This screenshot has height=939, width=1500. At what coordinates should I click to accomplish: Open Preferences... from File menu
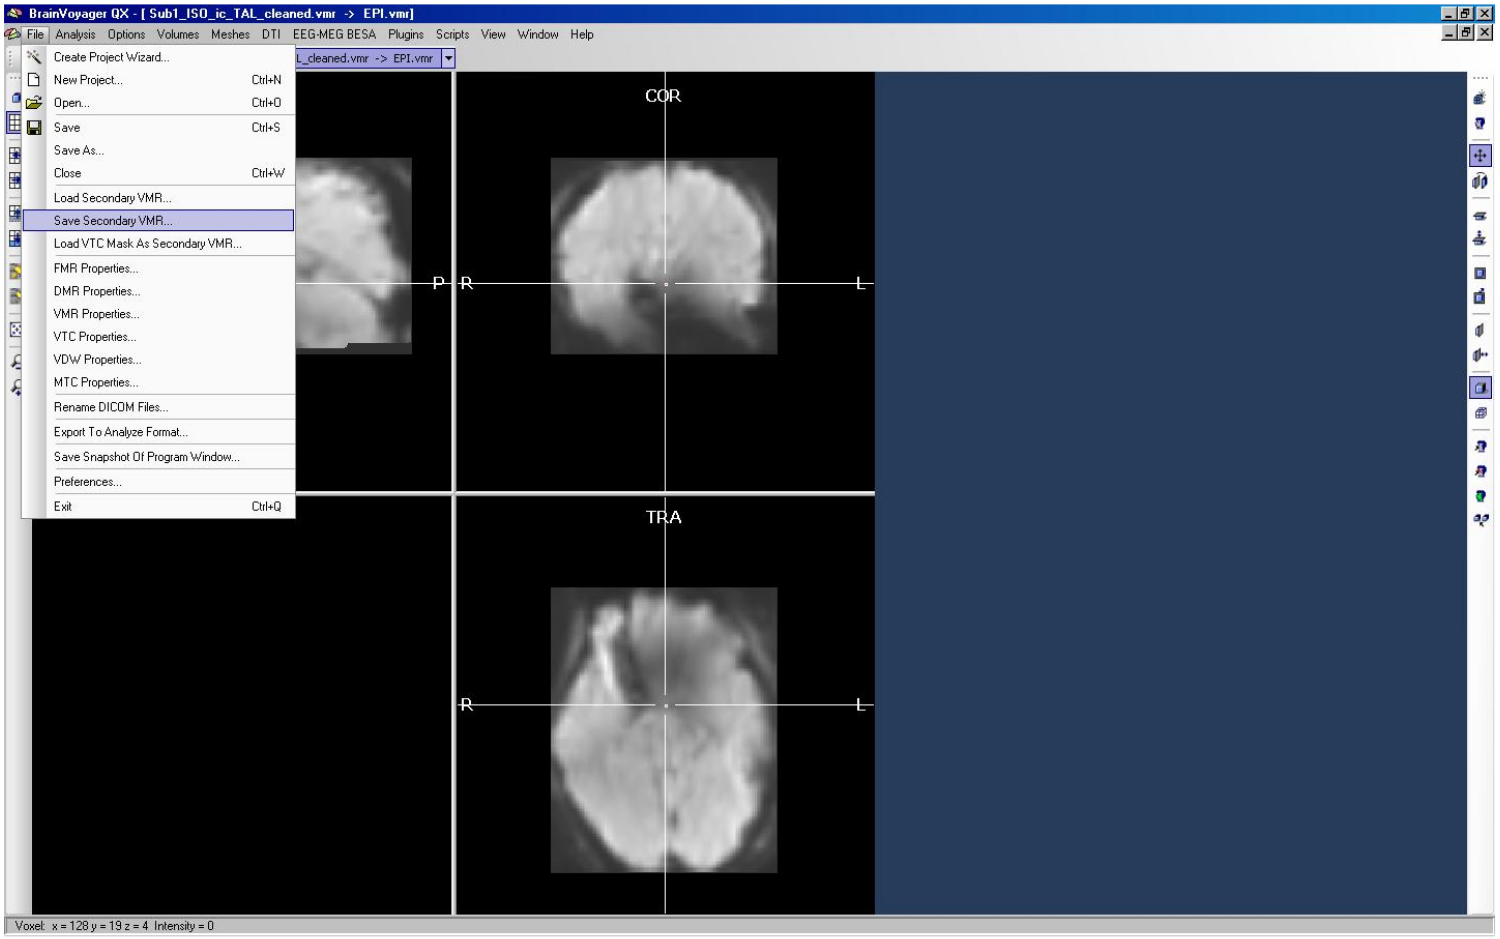[x=158, y=482]
